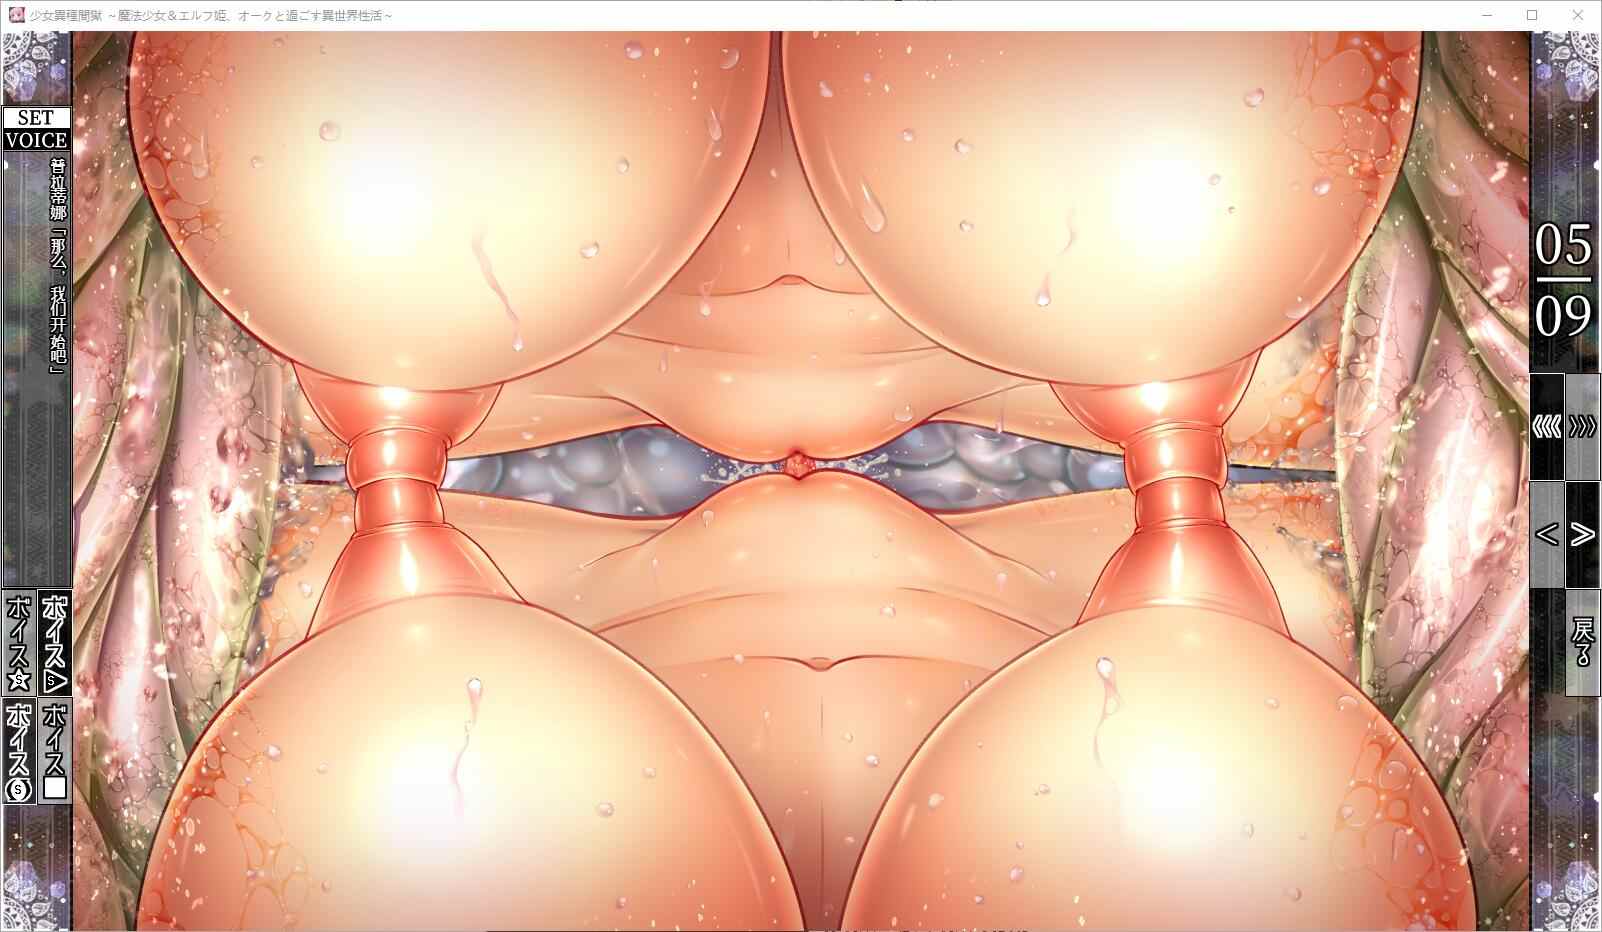Click the ボイス star button
Image resolution: width=1602 pixels, height=932 pixels.
point(19,641)
